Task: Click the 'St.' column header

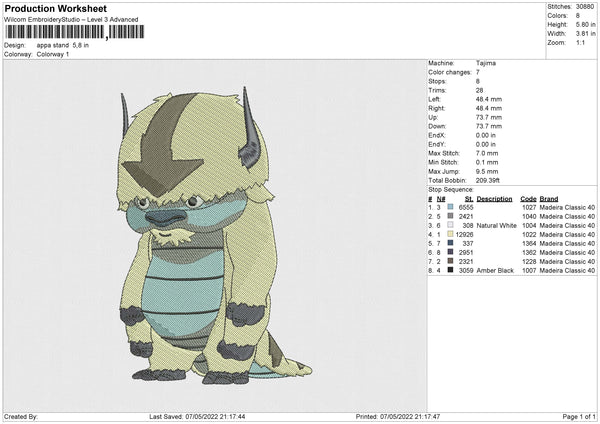Action: pos(469,199)
